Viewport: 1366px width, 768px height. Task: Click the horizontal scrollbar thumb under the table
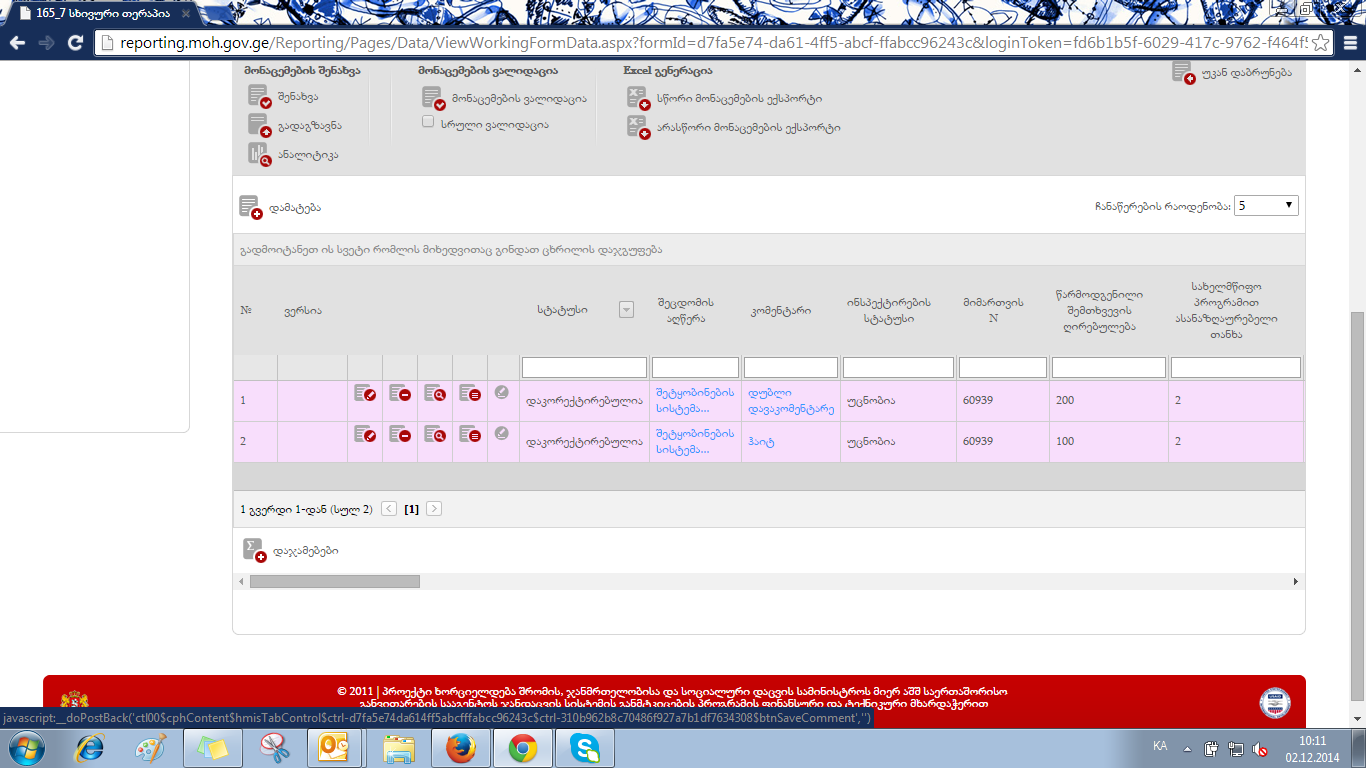pyautogui.click(x=334, y=581)
